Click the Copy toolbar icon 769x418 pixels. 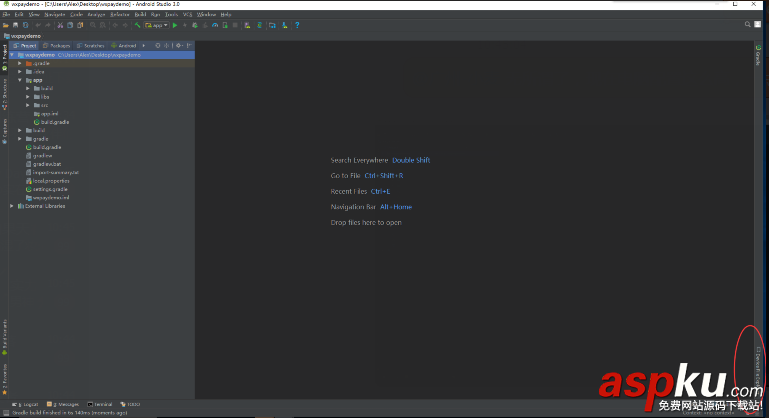click(70, 25)
